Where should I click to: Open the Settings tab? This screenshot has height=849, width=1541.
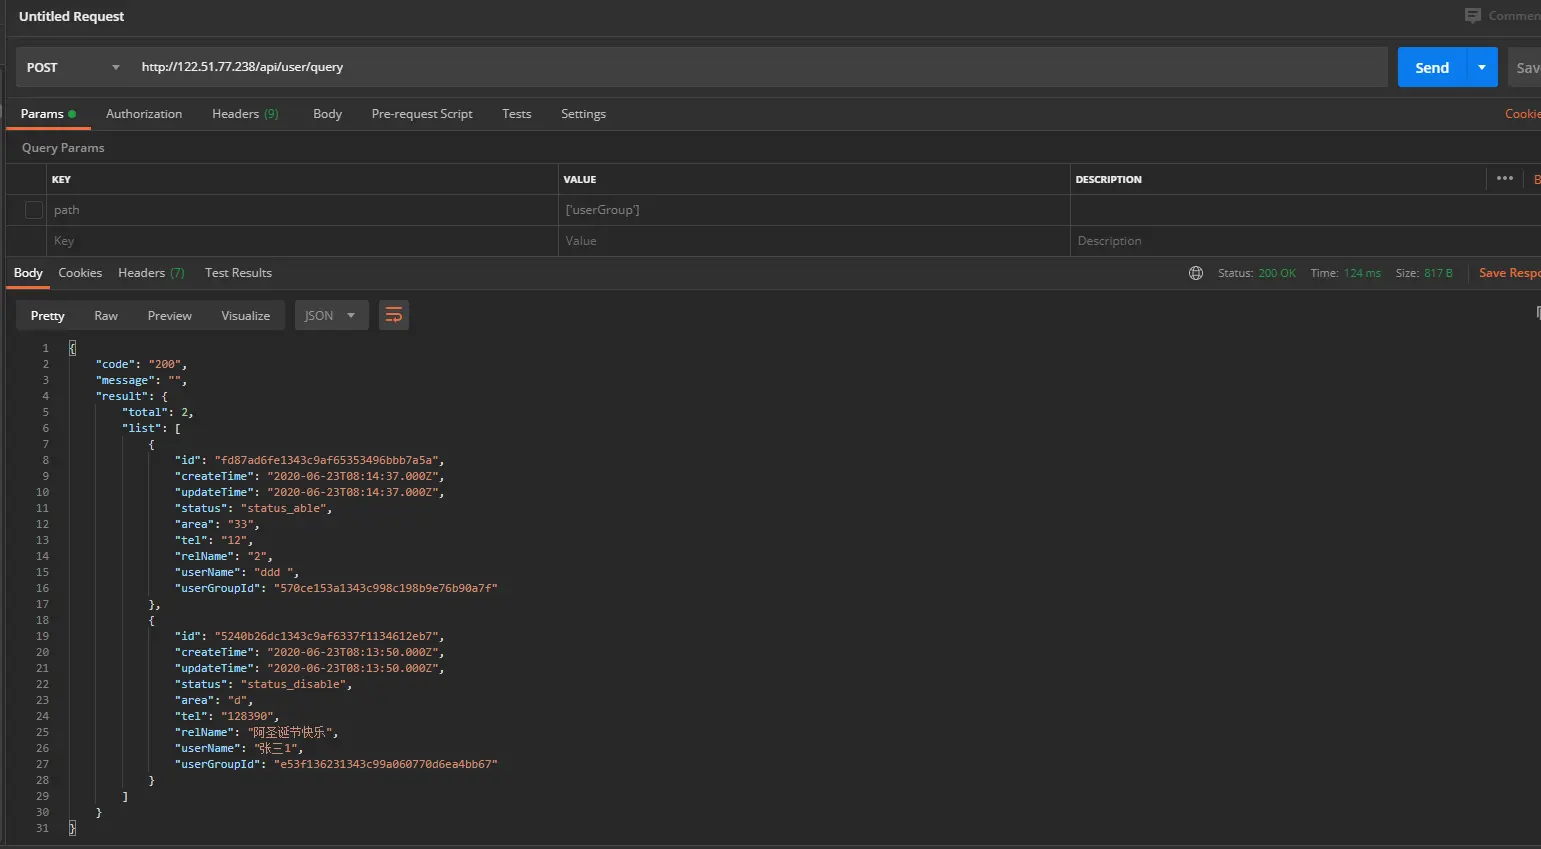click(x=583, y=114)
